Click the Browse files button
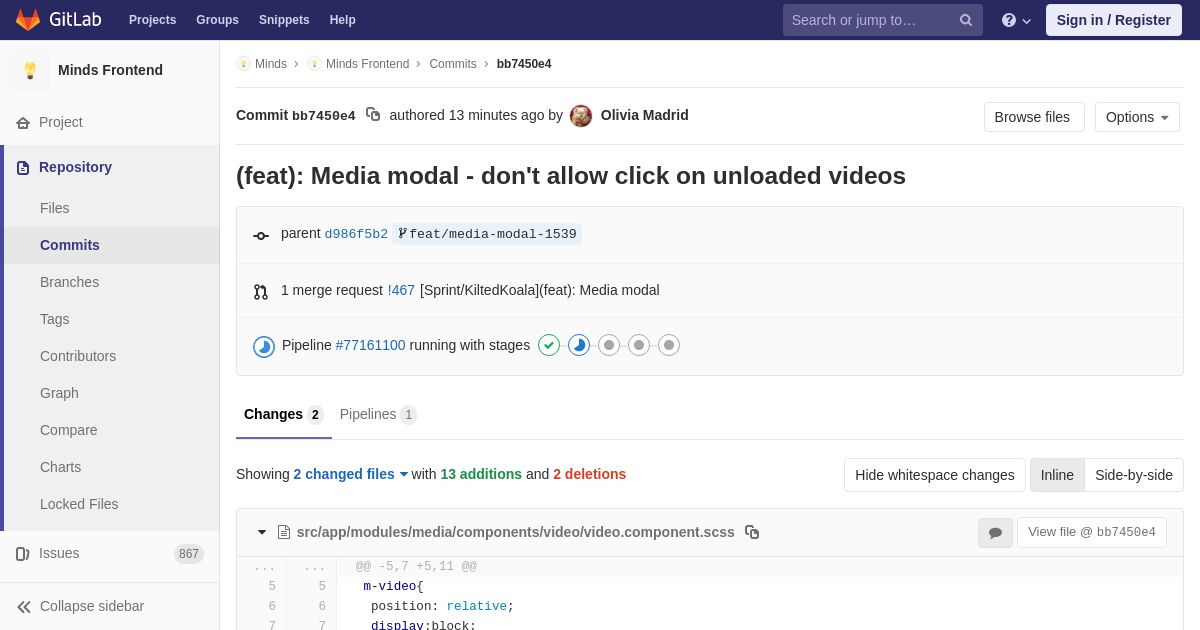 [1033, 117]
